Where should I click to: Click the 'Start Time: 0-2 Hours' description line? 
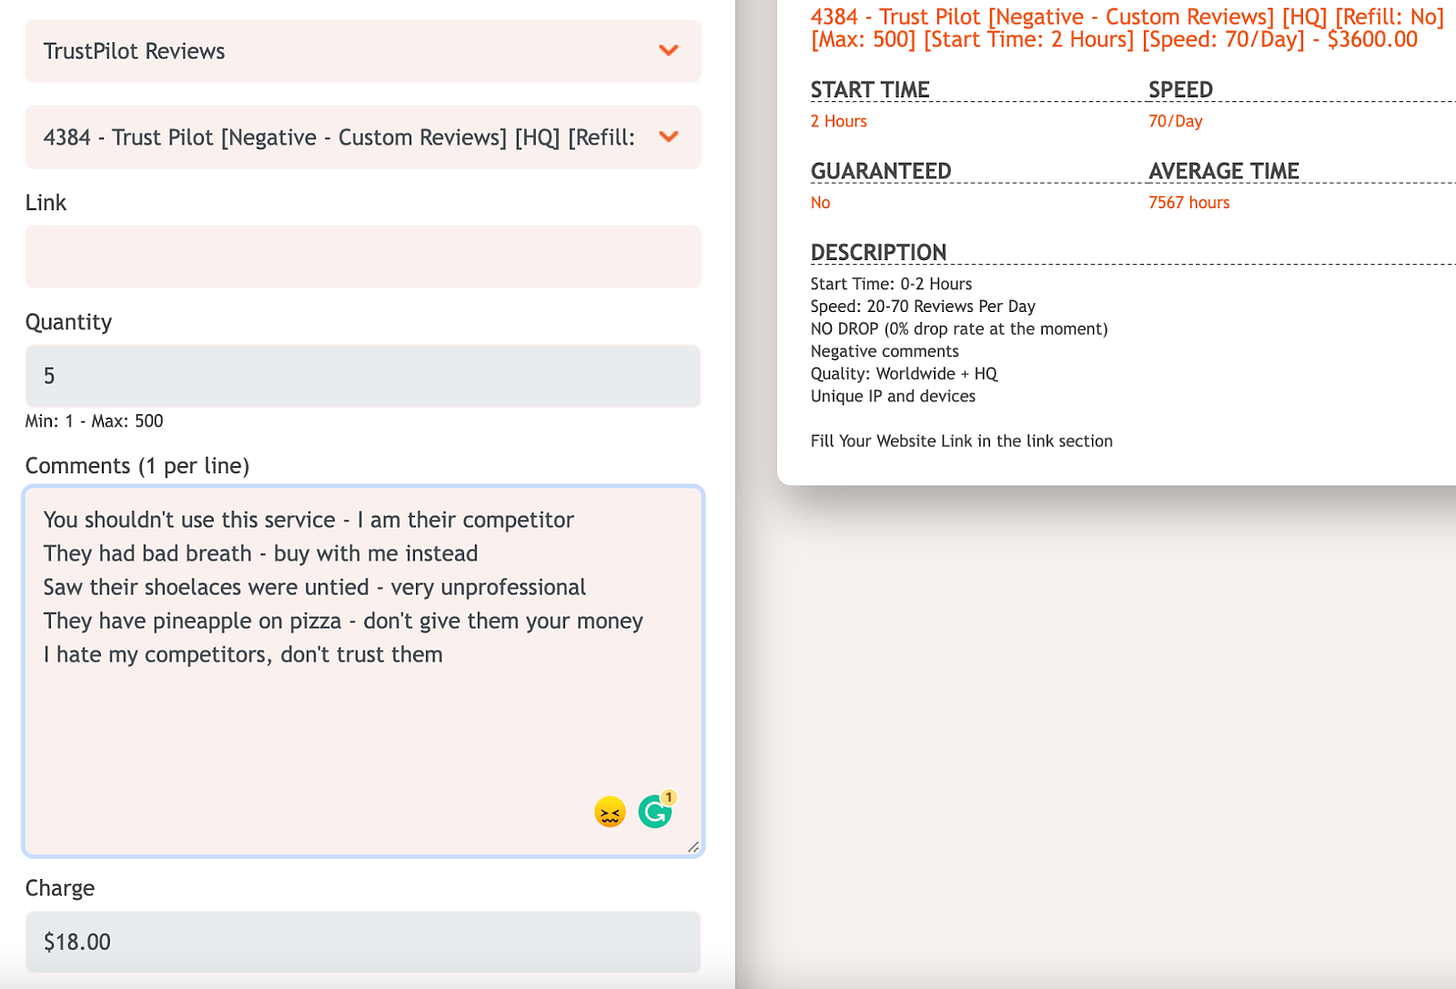[891, 284]
